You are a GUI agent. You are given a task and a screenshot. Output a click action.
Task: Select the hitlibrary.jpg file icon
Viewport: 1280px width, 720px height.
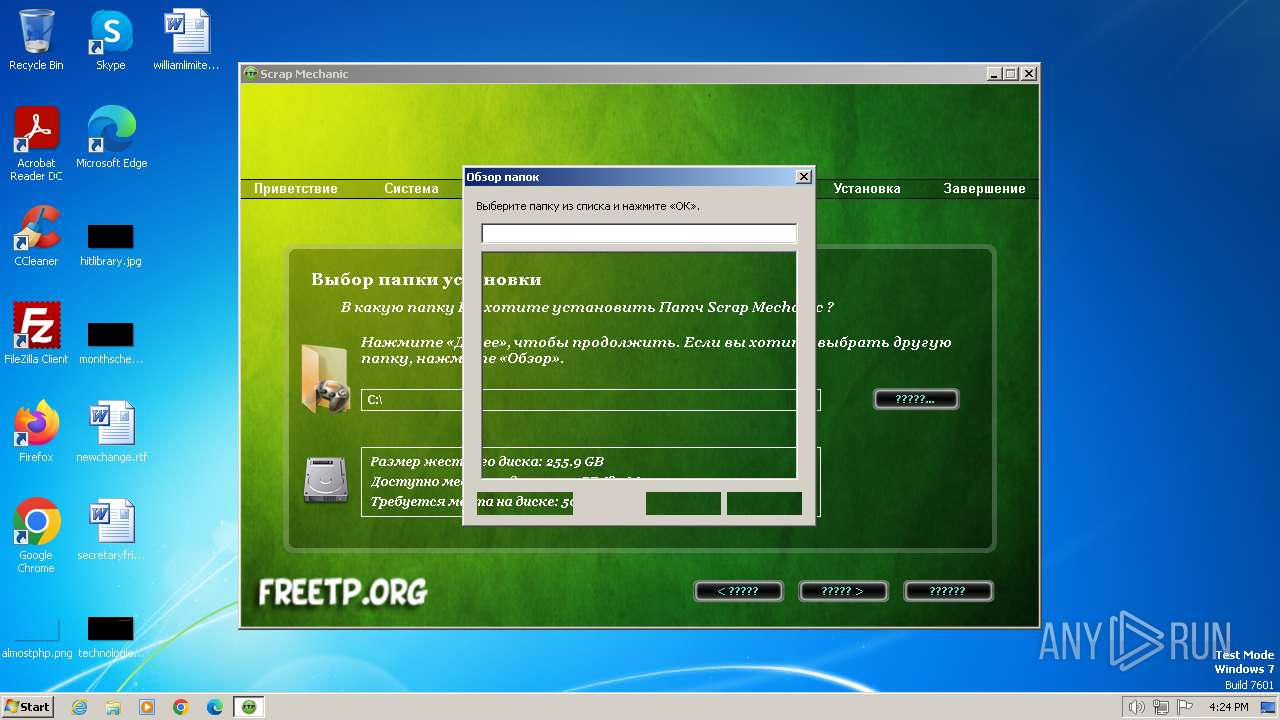tap(111, 245)
